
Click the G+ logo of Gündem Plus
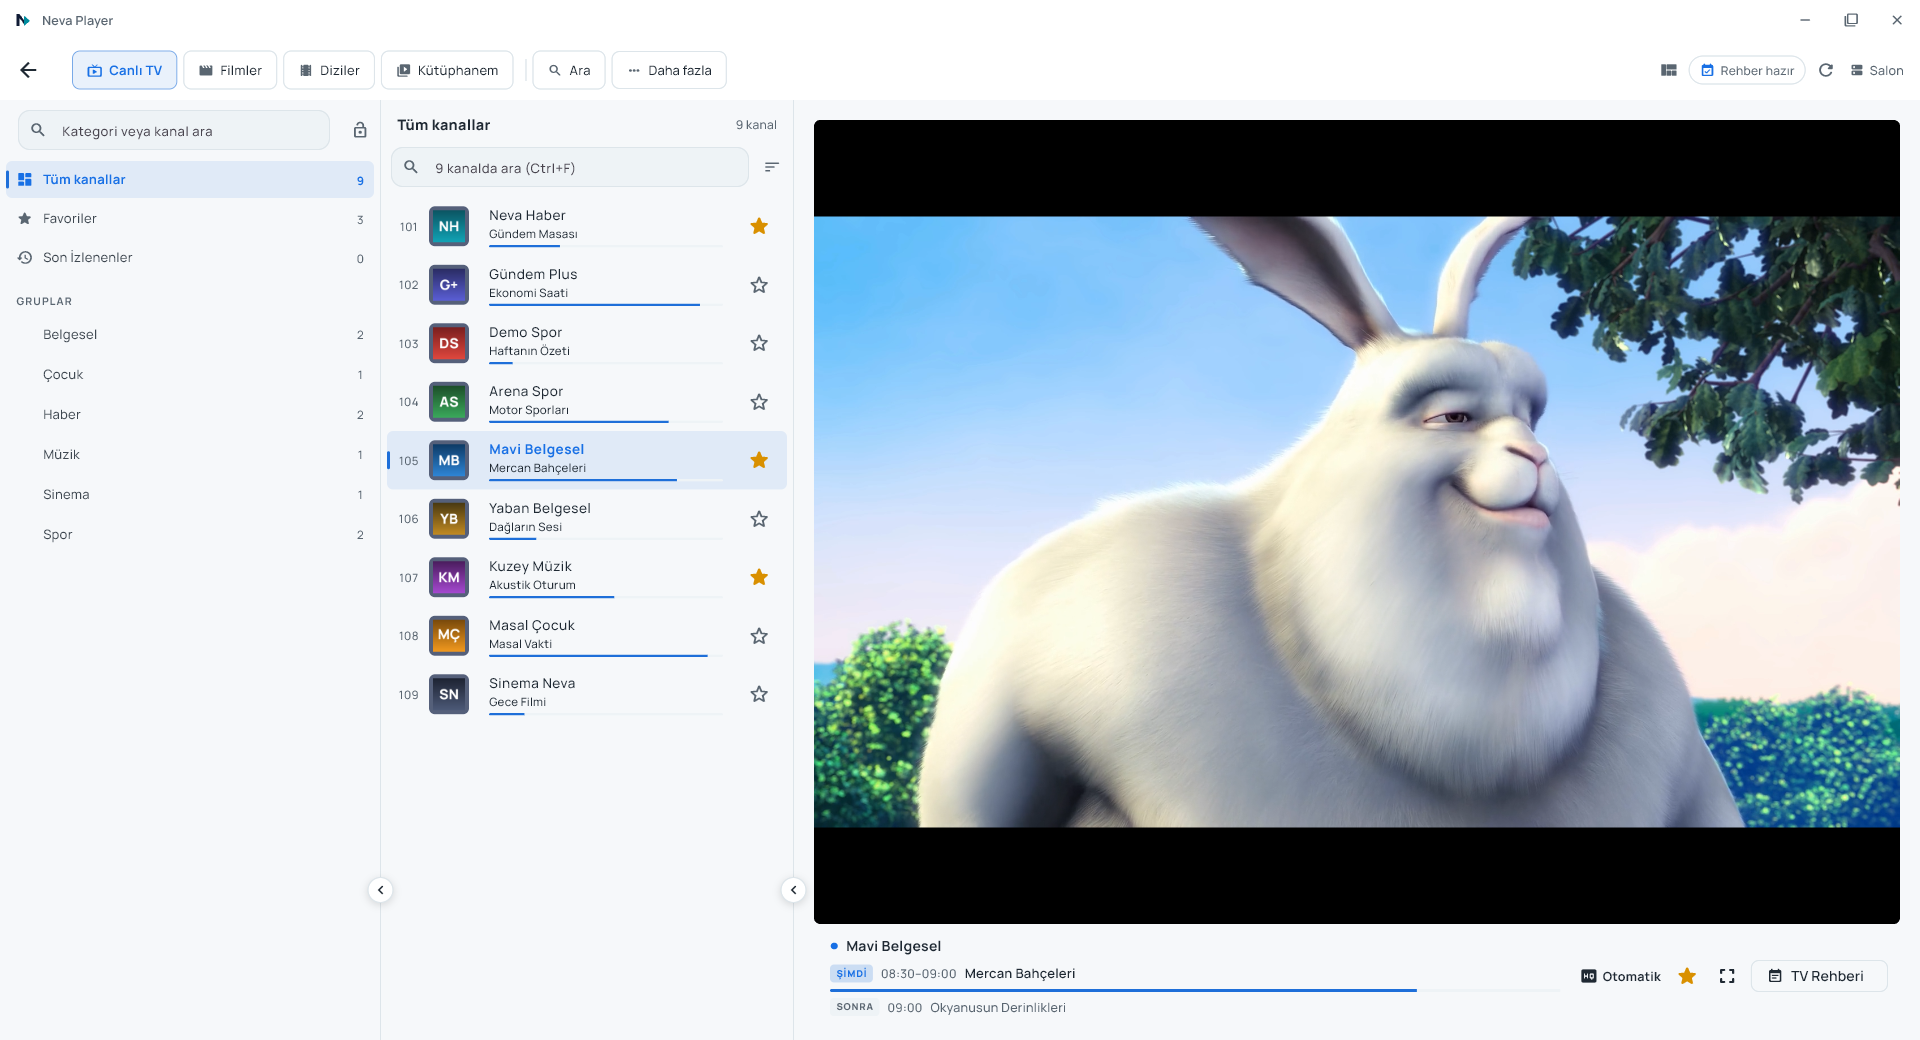tap(449, 285)
